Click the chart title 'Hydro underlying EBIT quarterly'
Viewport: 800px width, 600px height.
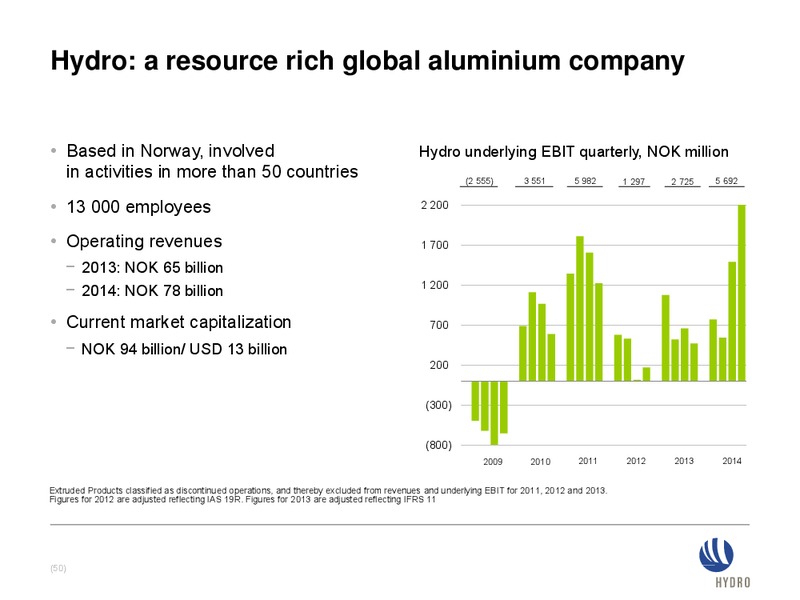click(573, 152)
